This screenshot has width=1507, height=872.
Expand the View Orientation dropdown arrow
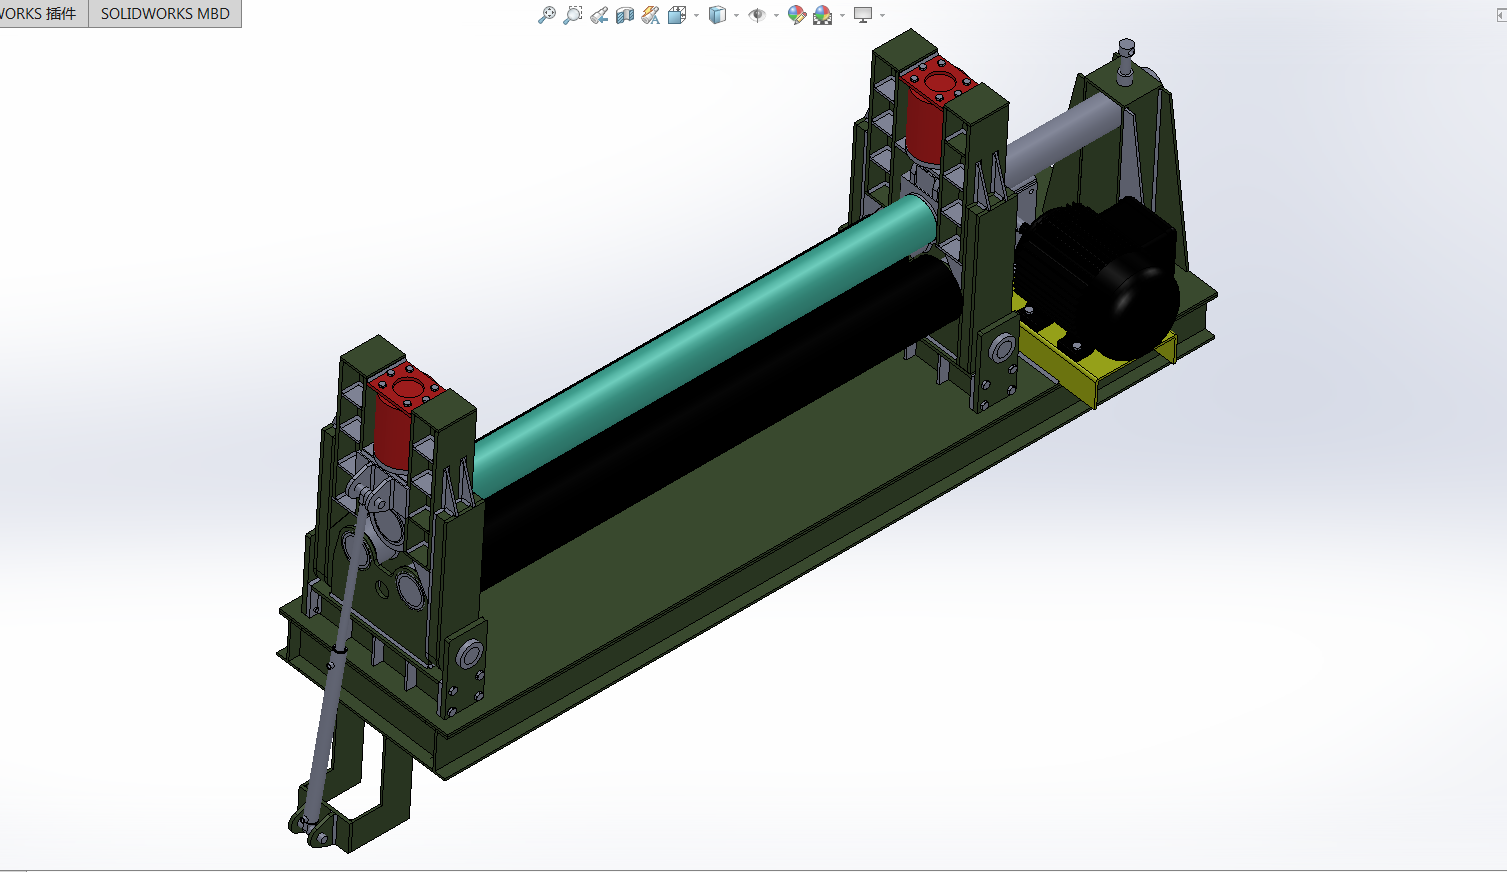click(x=696, y=15)
